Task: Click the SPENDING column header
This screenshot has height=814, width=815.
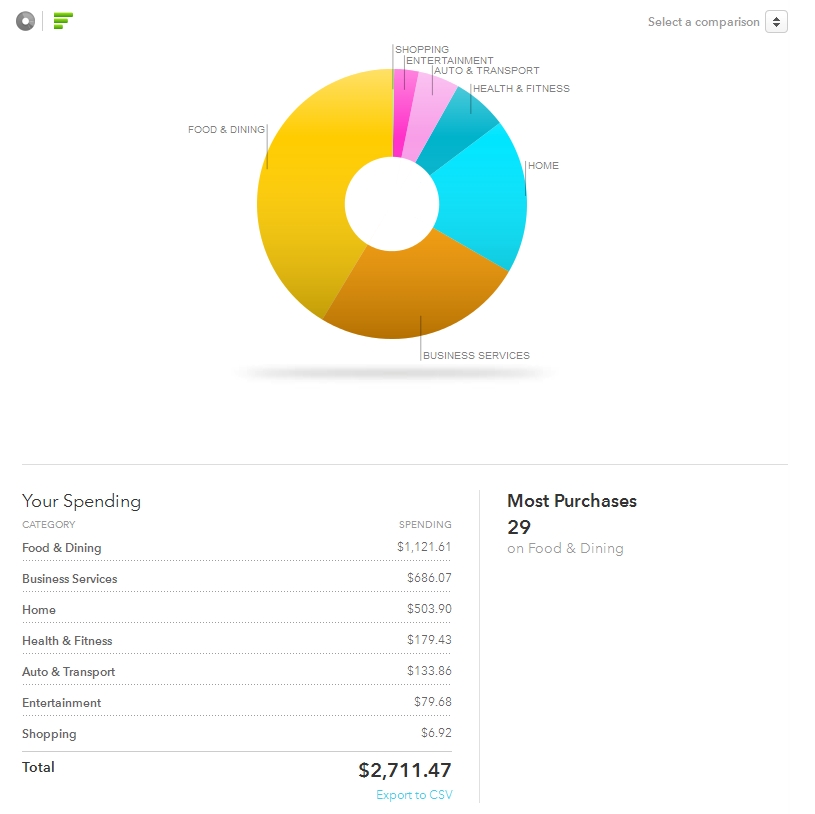Action: tap(425, 524)
